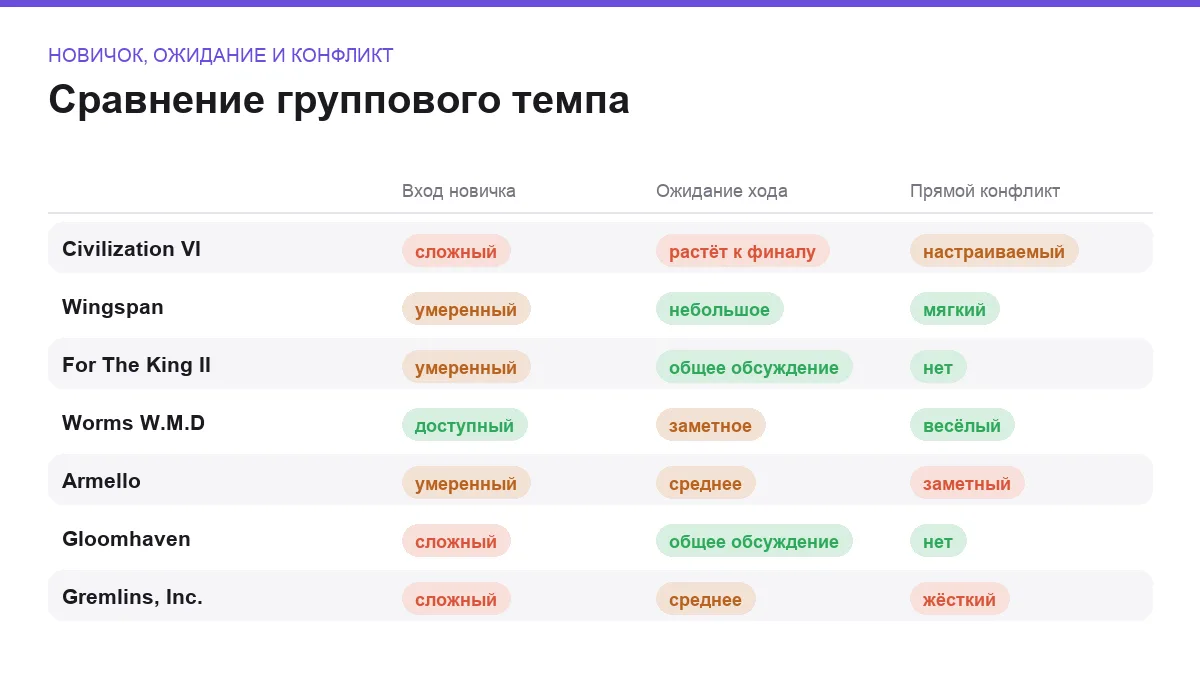Select the 'Gremlins, Inc.' row name
1200x676 pixels.
[x=132, y=597]
